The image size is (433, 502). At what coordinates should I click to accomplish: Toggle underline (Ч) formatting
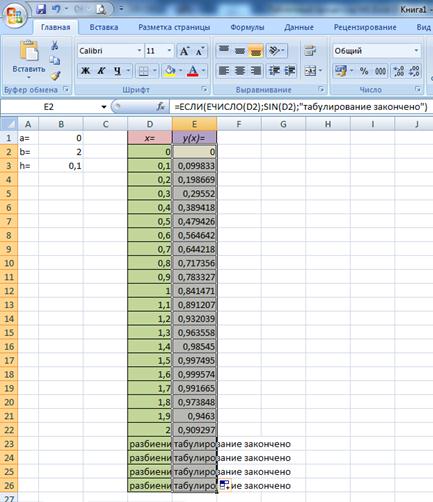tap(117, 71)
